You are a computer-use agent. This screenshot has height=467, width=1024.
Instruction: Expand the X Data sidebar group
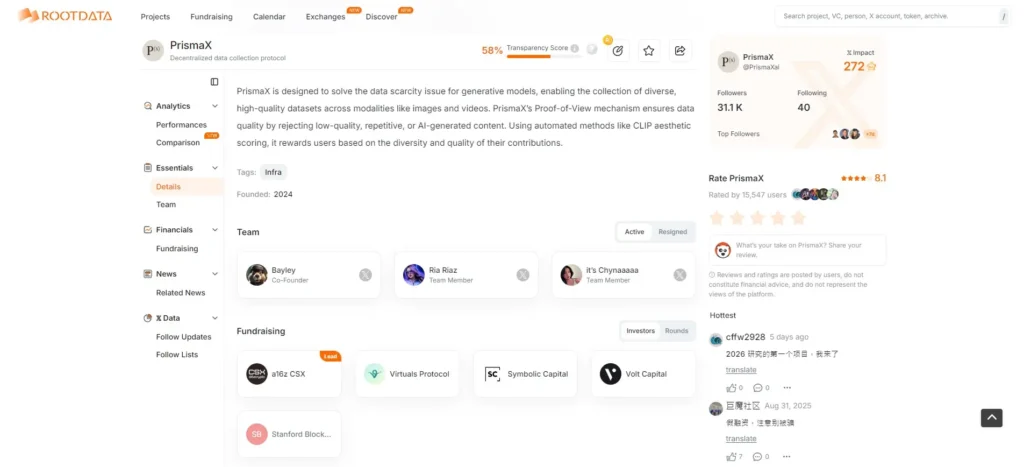click(x=214, y=318)
